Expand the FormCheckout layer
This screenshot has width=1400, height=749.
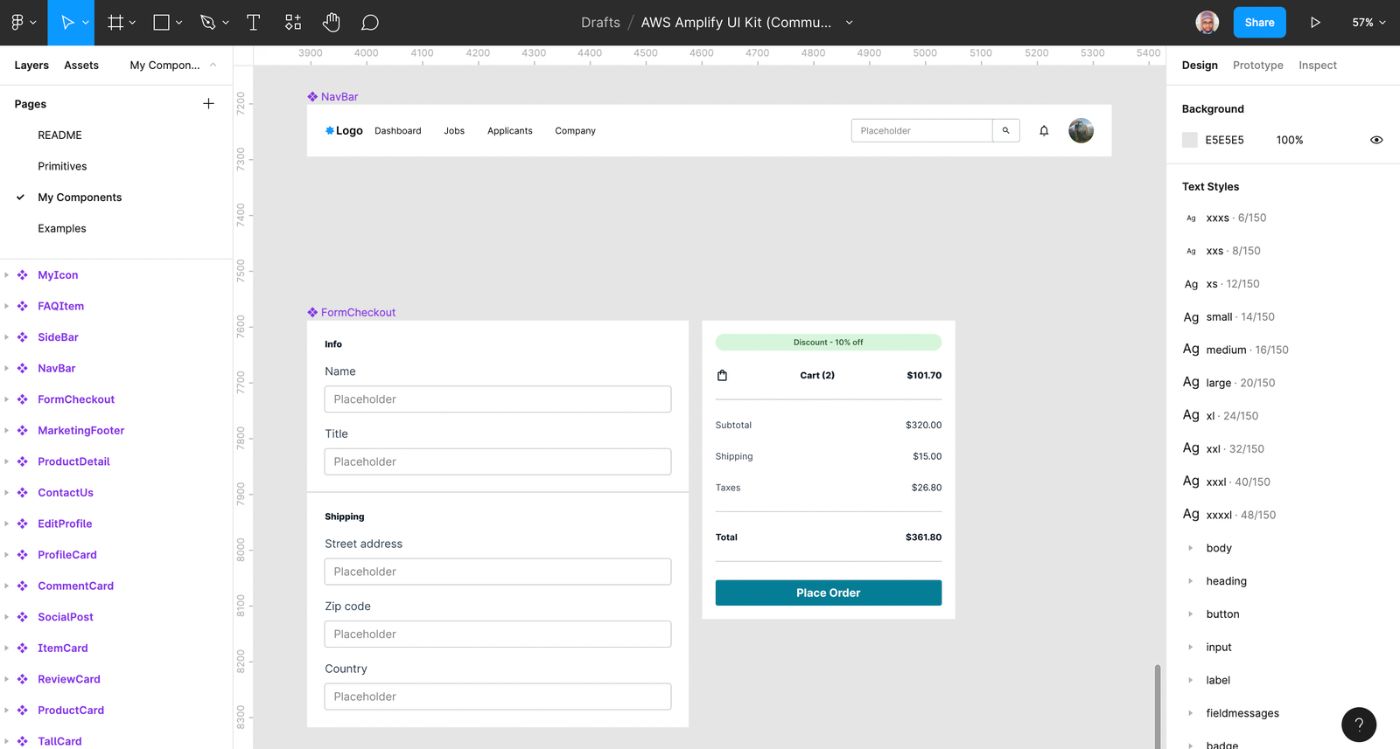click(x=7, y=399)
